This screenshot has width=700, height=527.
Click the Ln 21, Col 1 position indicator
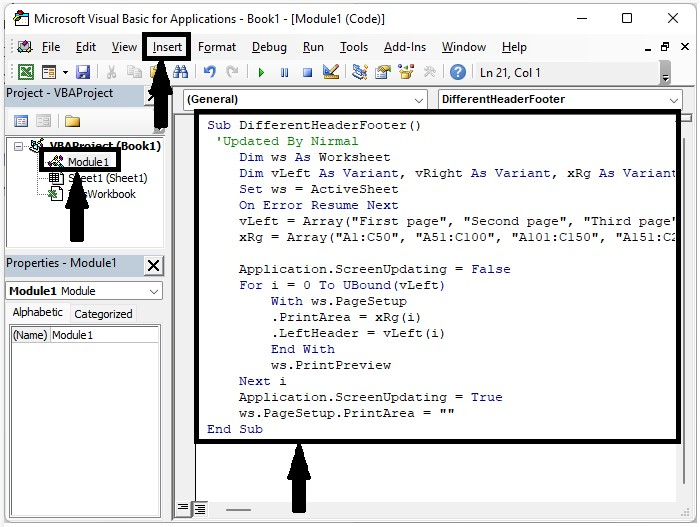click(x=510, y=73)
